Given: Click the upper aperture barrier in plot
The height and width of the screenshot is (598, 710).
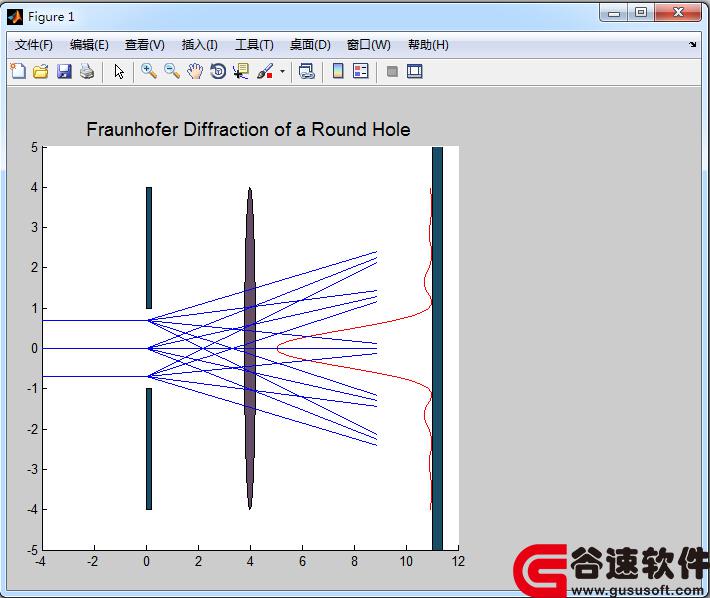Looking at the screenshot, I should tap(149, 248).
